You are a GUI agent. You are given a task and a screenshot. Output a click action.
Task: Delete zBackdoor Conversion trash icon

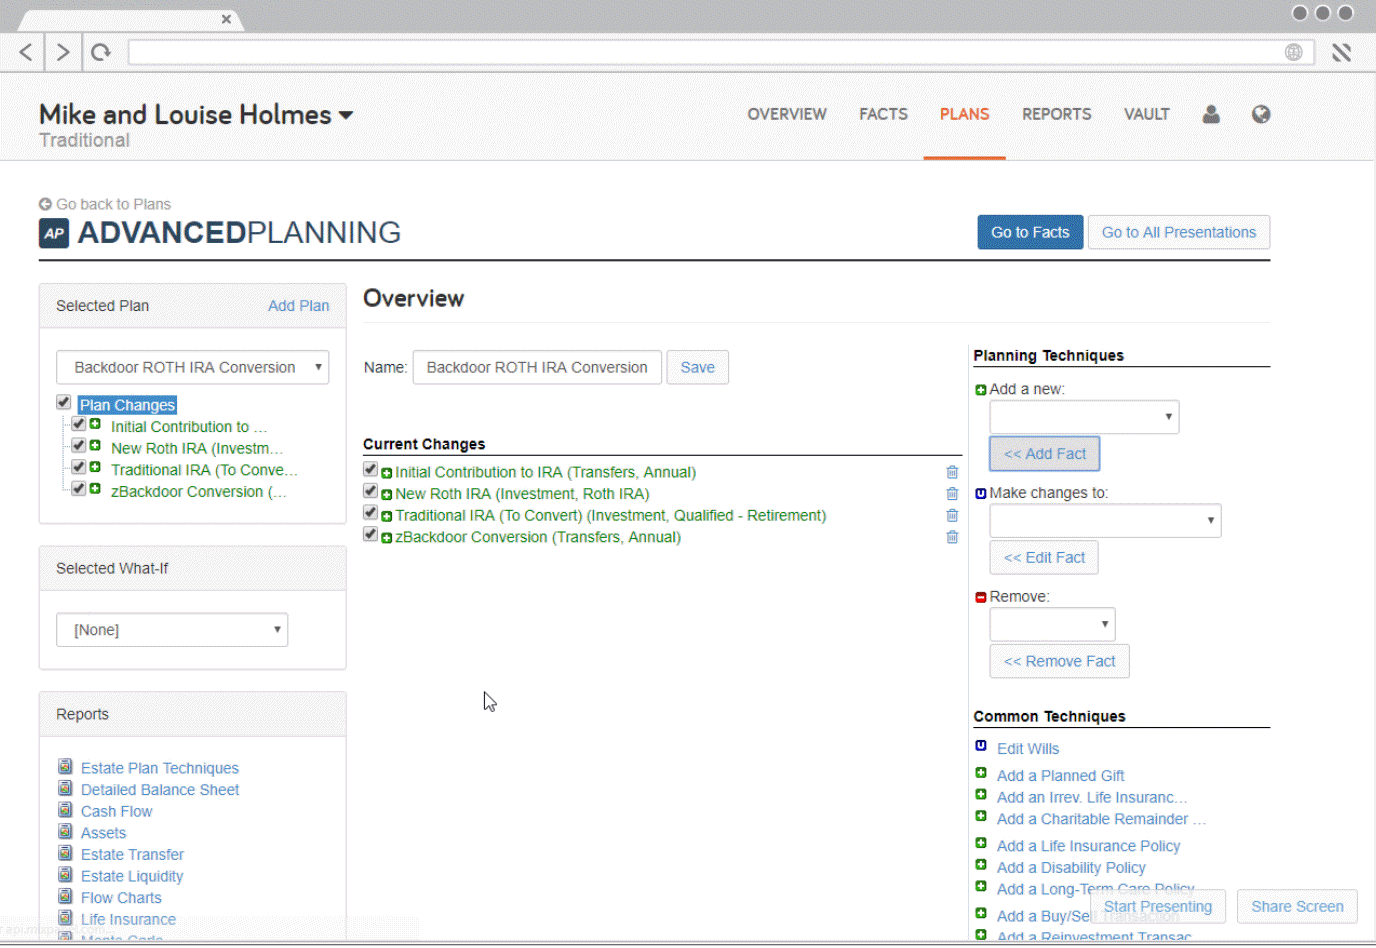[952, 537]
